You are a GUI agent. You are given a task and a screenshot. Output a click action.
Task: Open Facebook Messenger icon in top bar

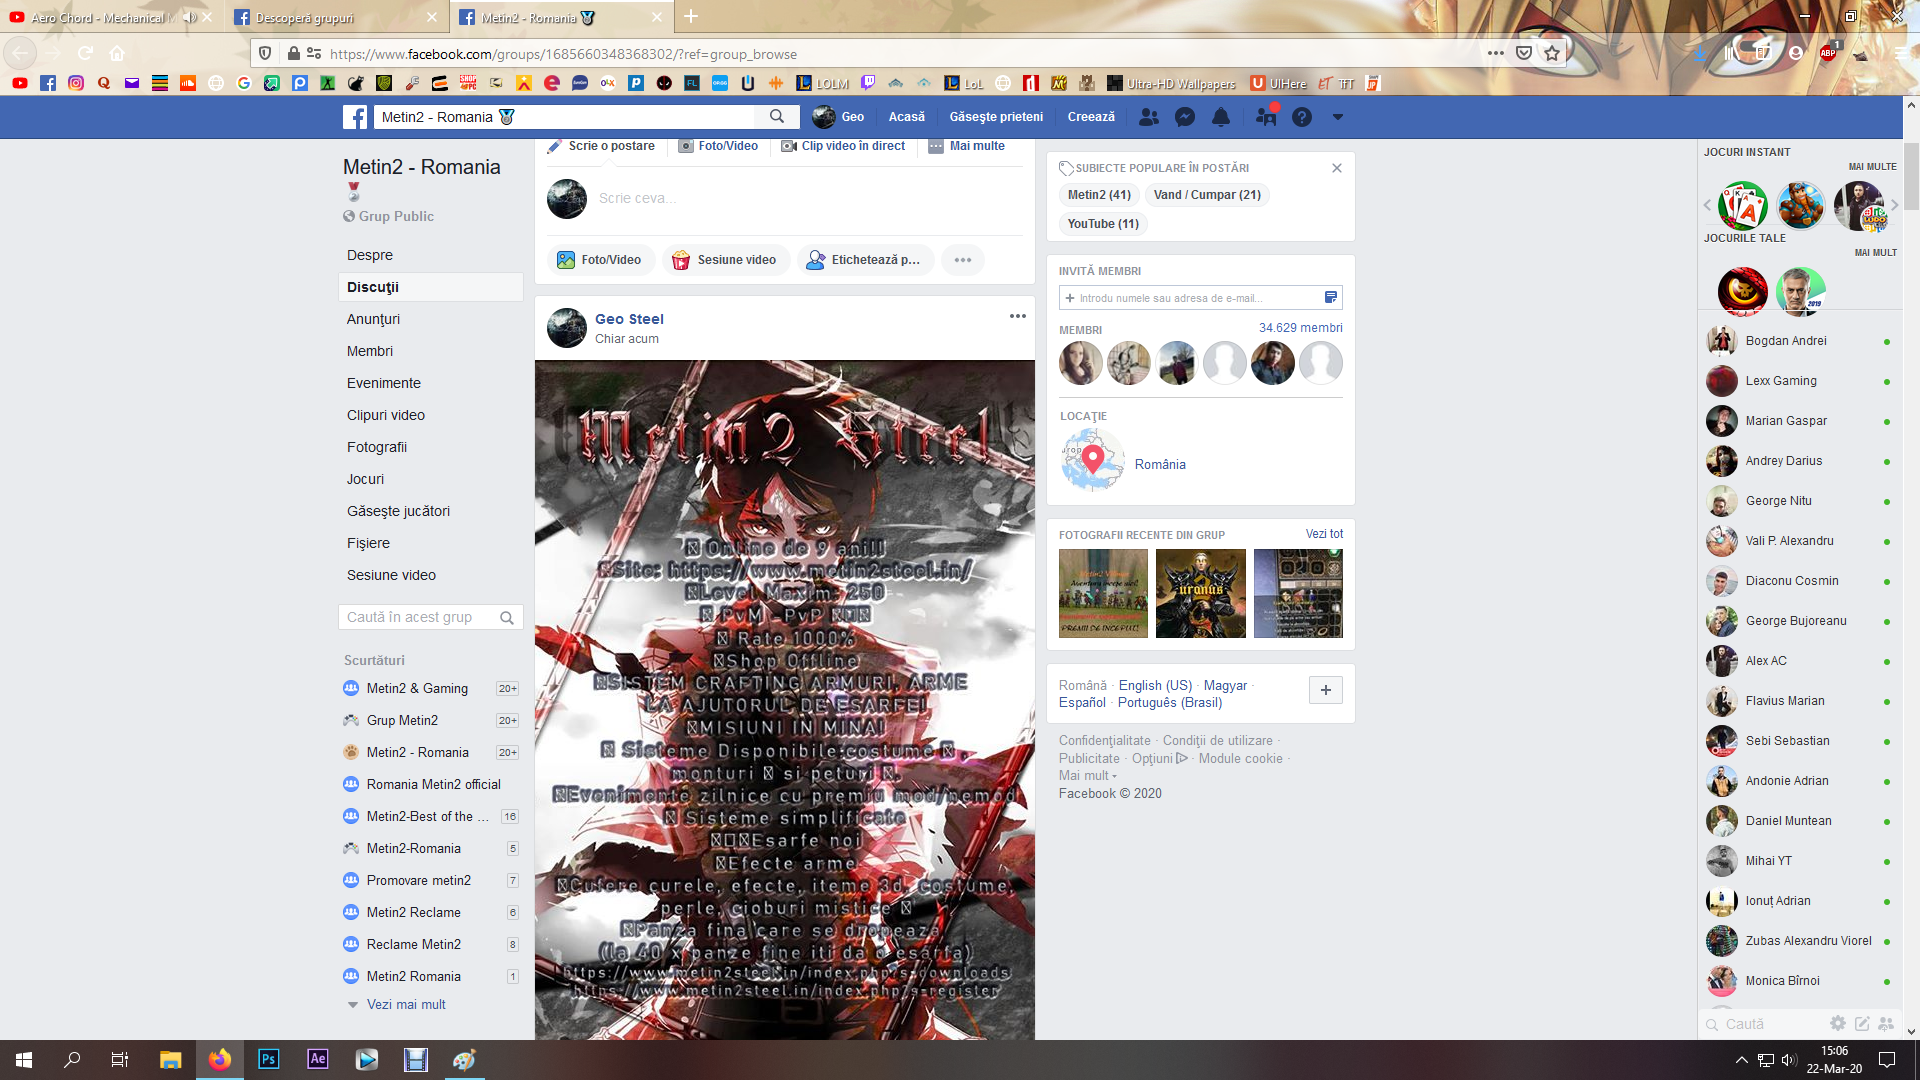click(1185, 117)
